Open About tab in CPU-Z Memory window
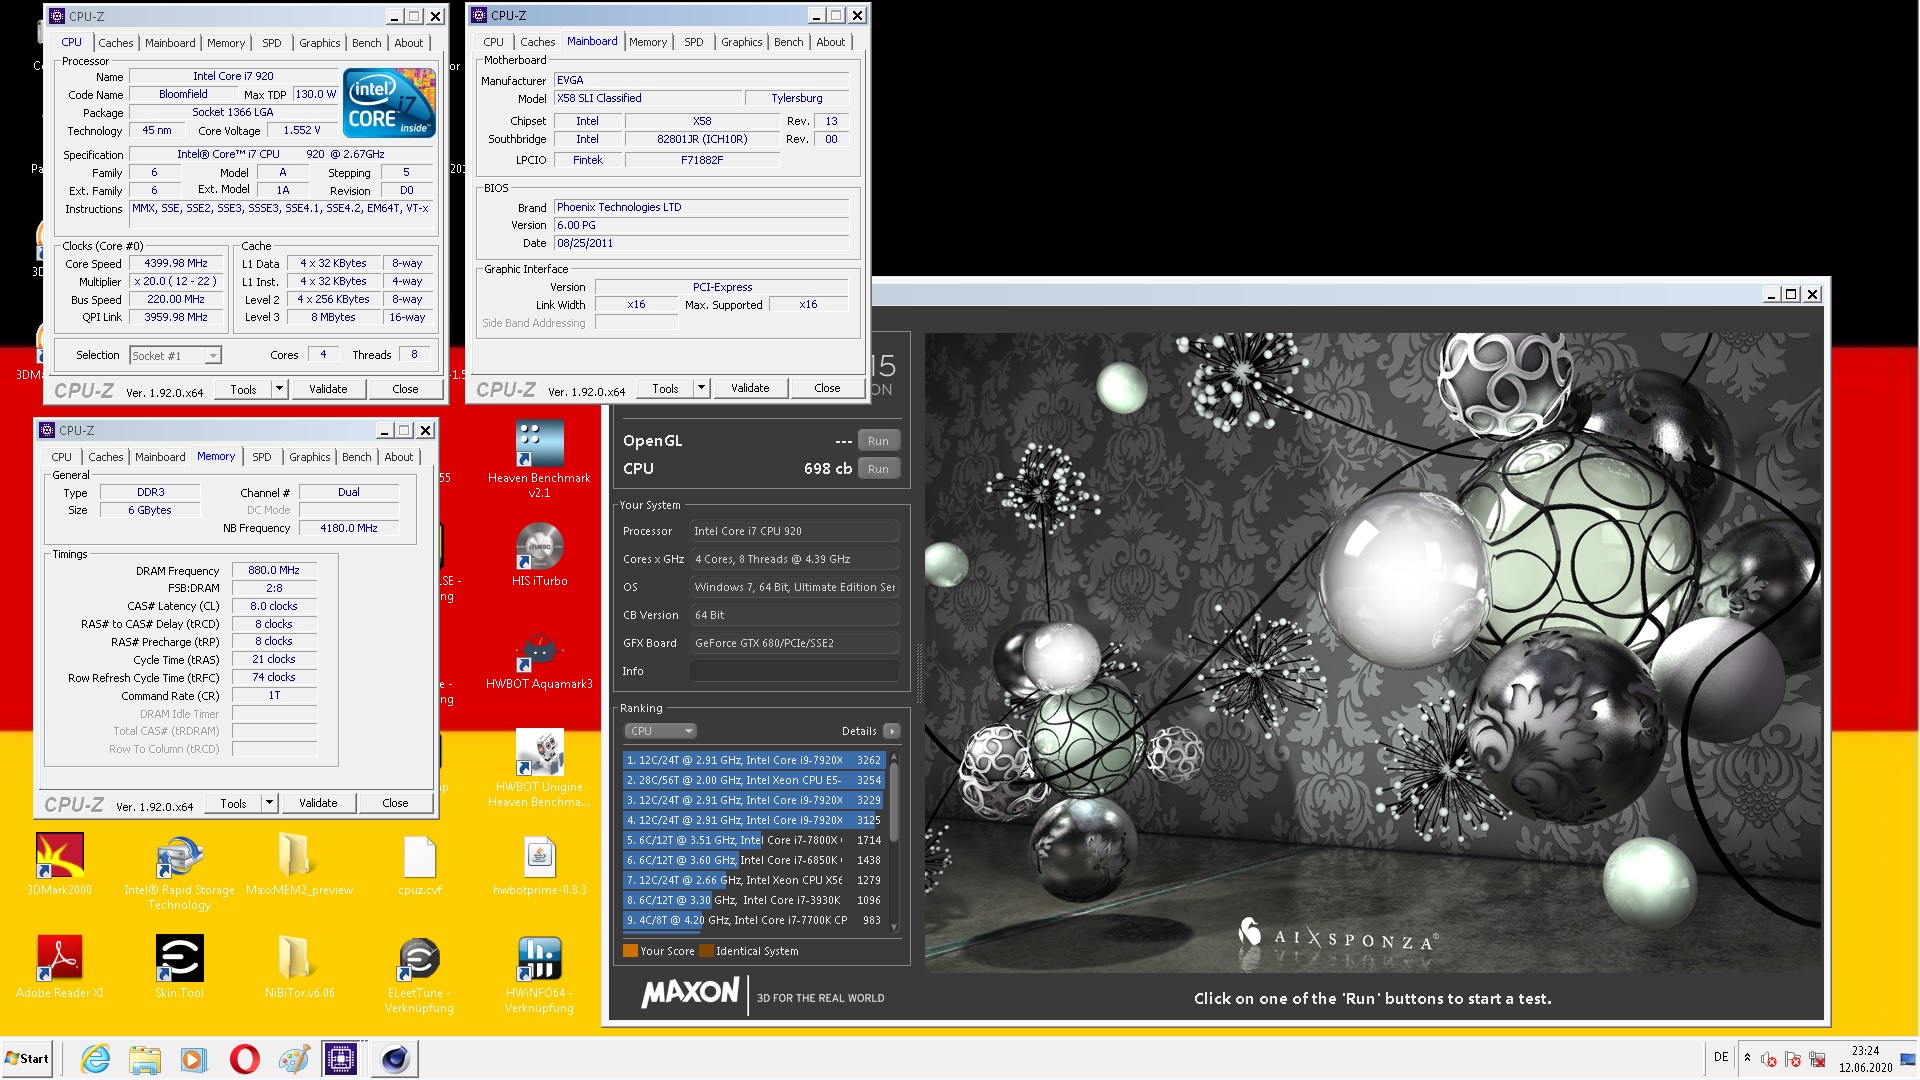 pos(398,457)
